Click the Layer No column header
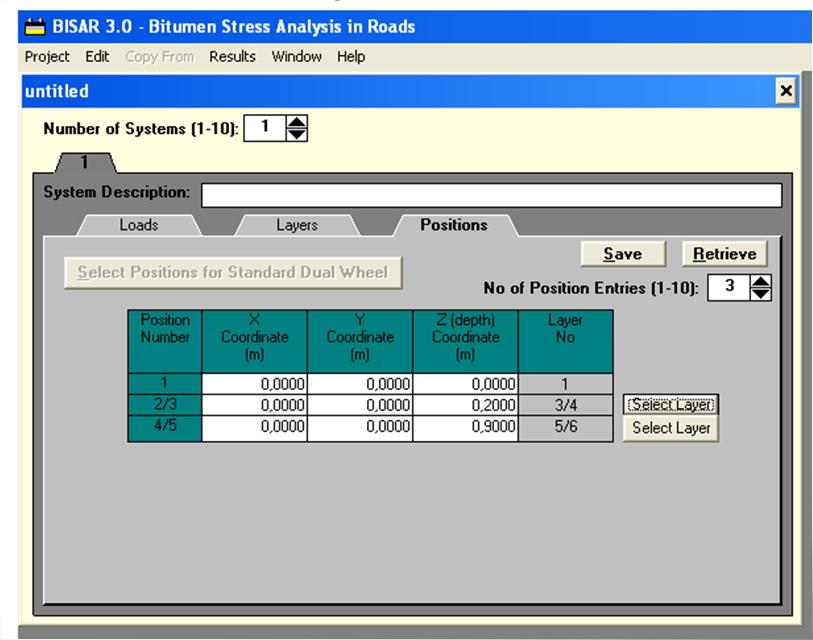This screenshot has height=640, width=813. [566, 342]
